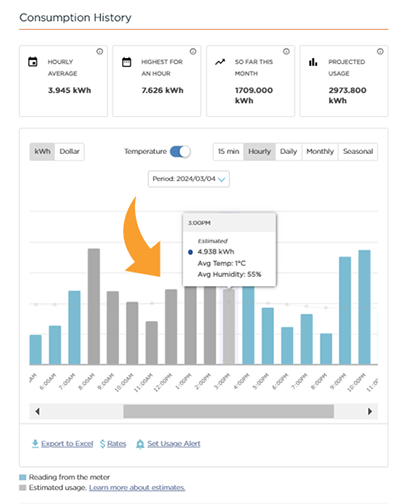This screenshot has width=400, height=504.
Task: Click info icon on So Far This Month card
Action: click(286, 52)
